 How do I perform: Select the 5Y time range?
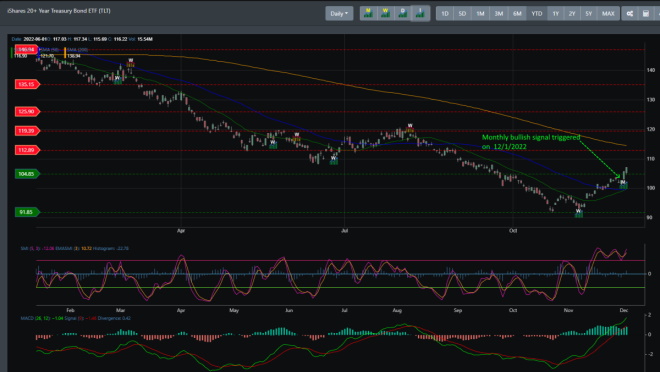[x=588, y=13]
